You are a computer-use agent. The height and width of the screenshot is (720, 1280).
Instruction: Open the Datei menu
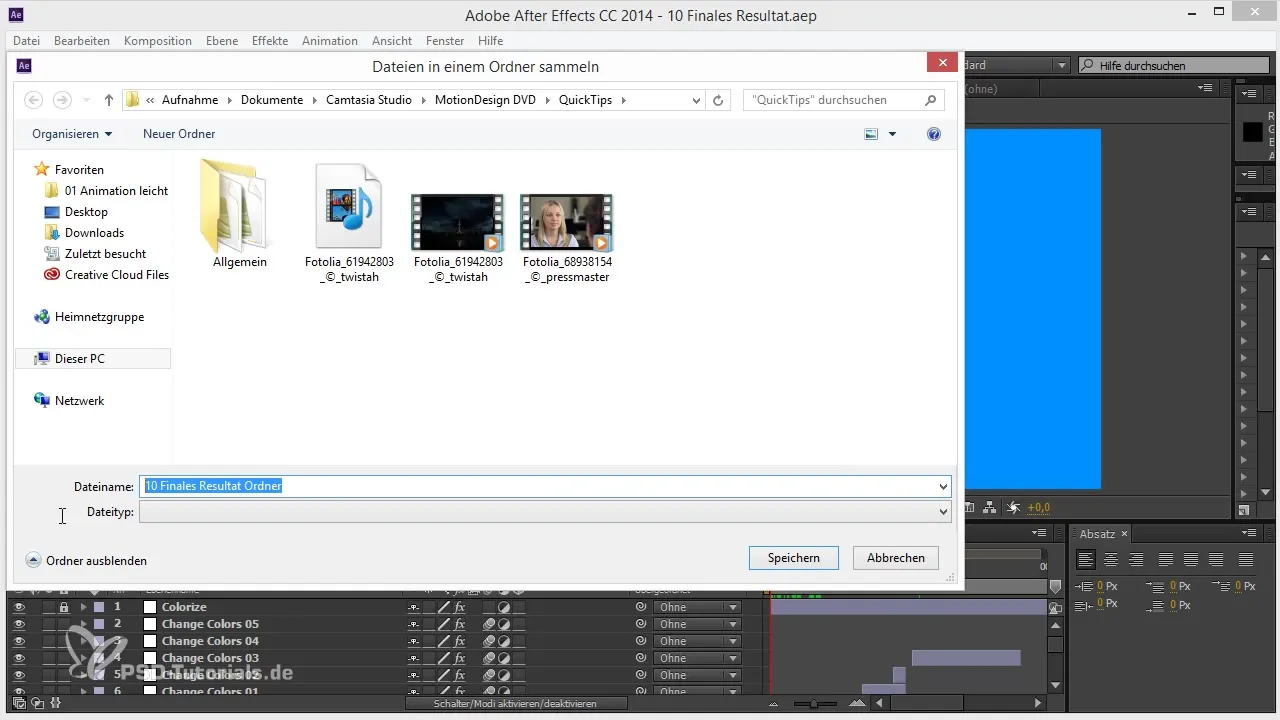tap(27, 41)
